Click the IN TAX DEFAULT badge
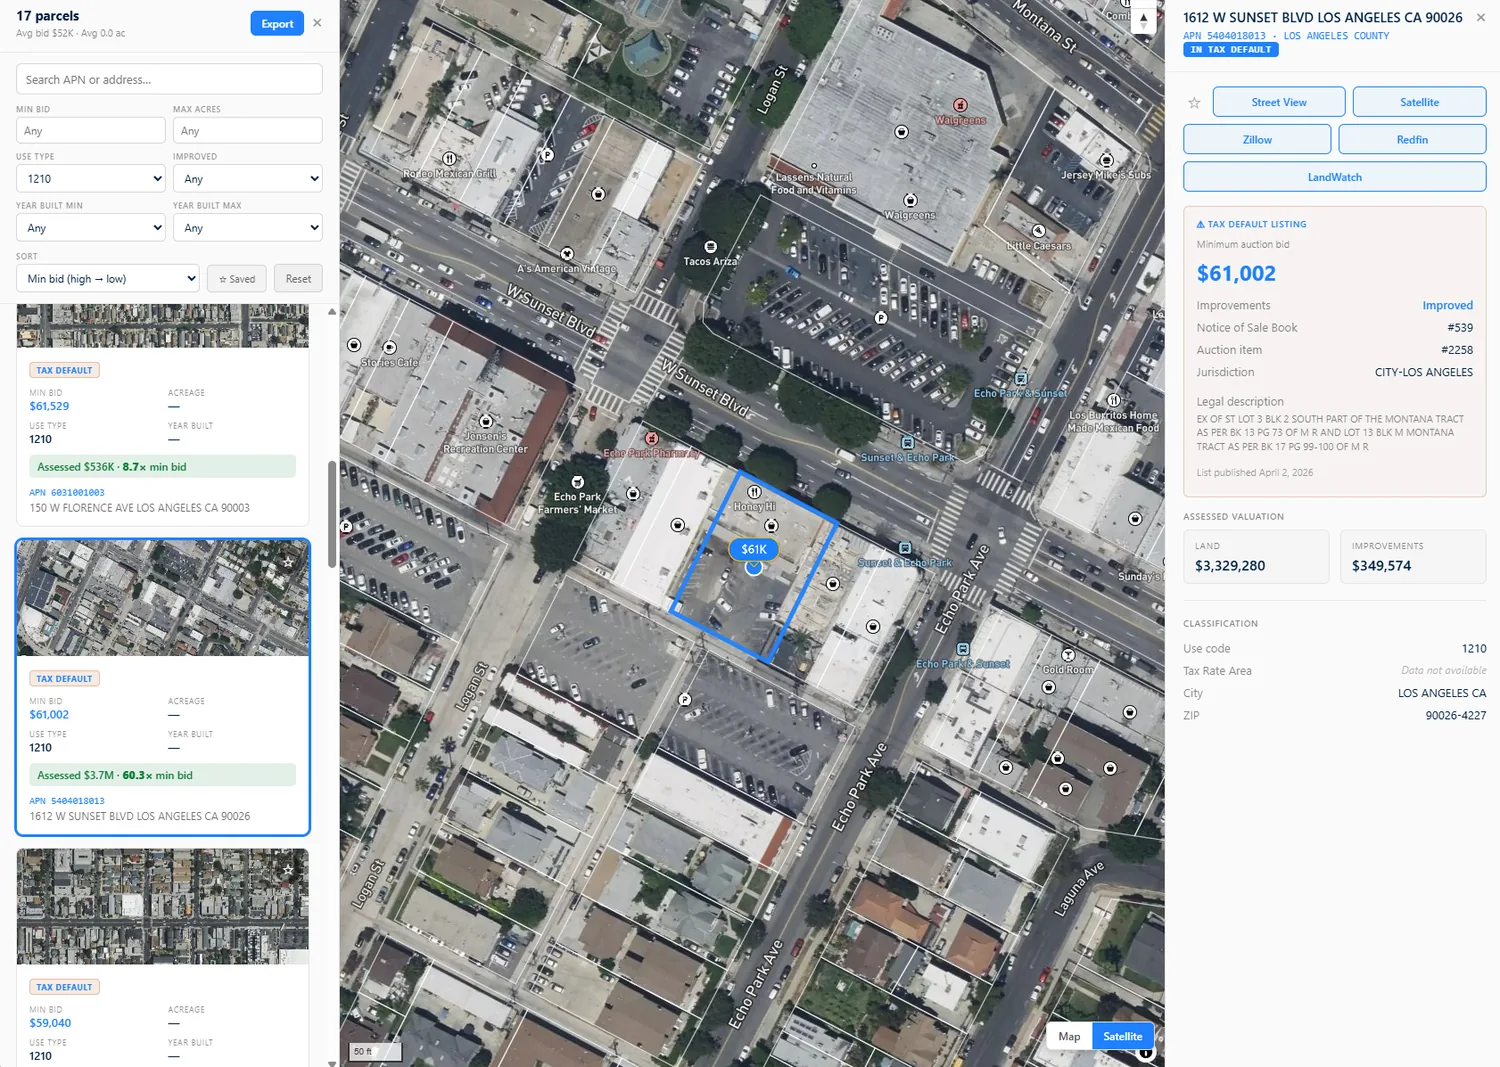This screenshot has height=1067, width=1500. pos(1231,50)
